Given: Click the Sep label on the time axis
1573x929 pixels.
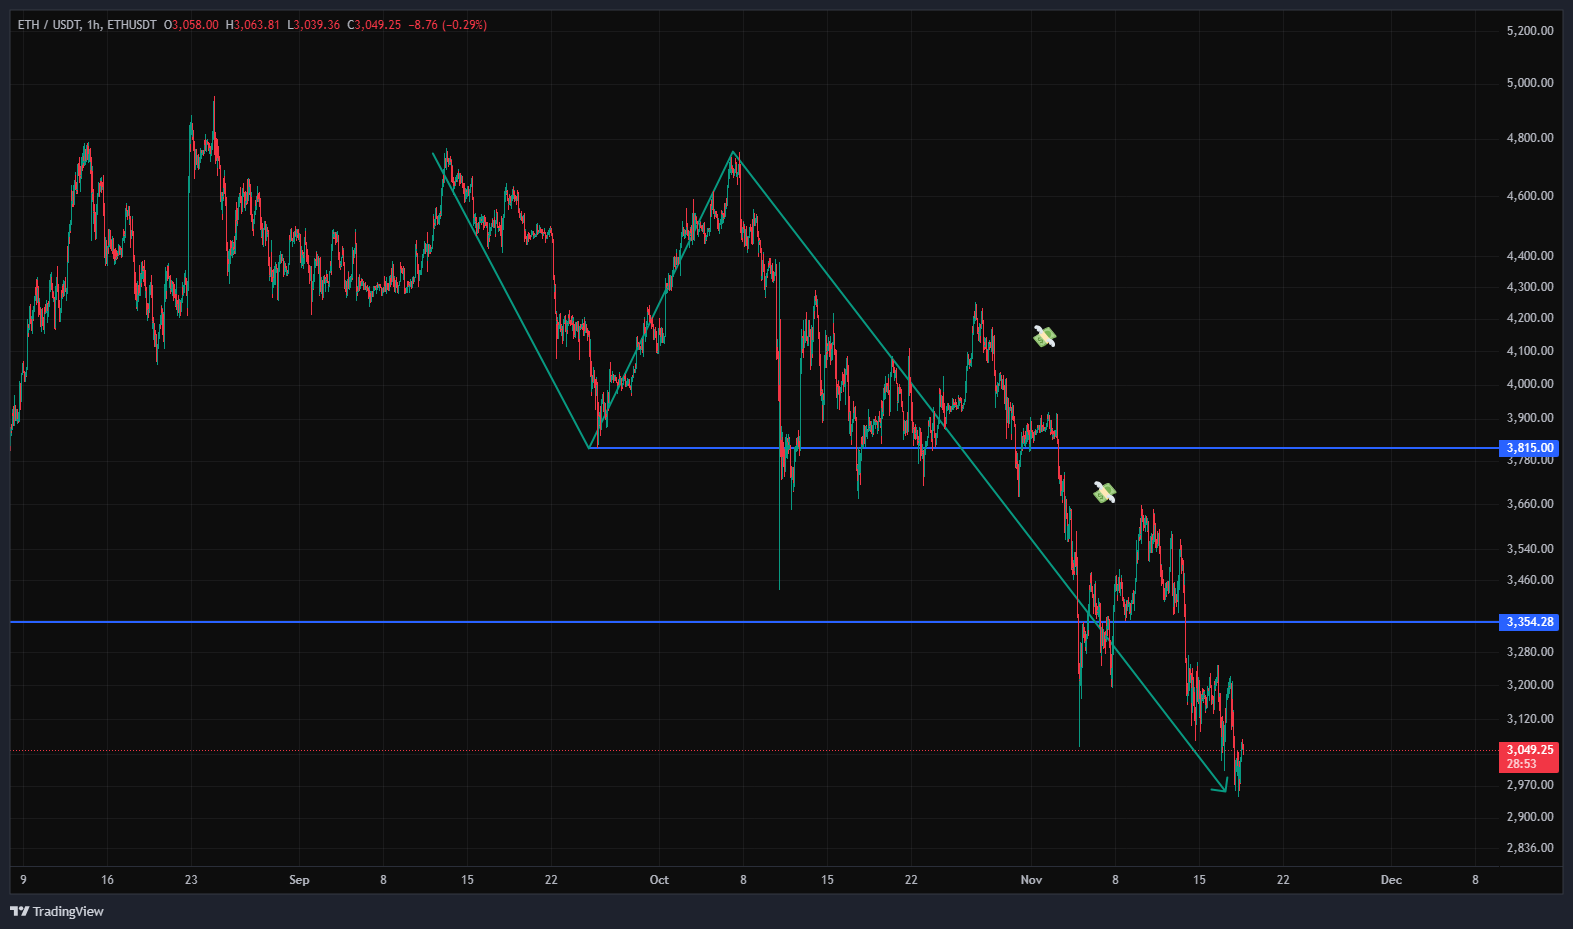Looking at the screenshot, I should [299, 880].
